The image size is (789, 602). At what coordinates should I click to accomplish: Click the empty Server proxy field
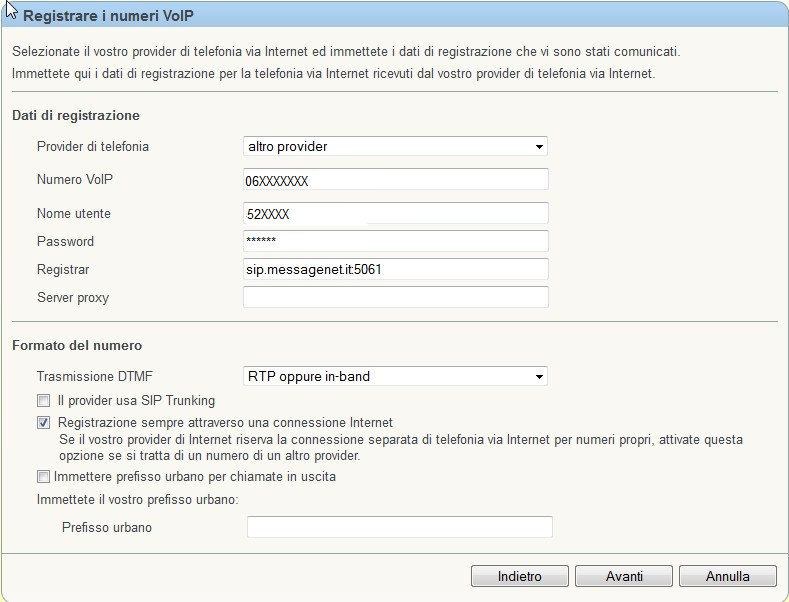pos(396,297)
